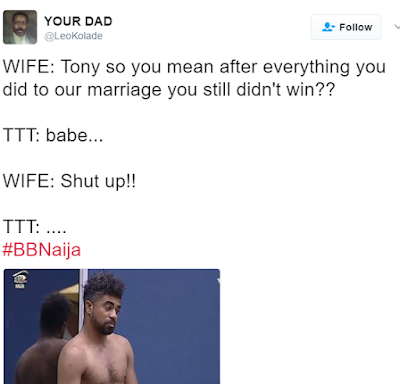Click the 'WIFE: Shut up!!' line
Viewport: 400px width, 384px height.
coord(69,181)
